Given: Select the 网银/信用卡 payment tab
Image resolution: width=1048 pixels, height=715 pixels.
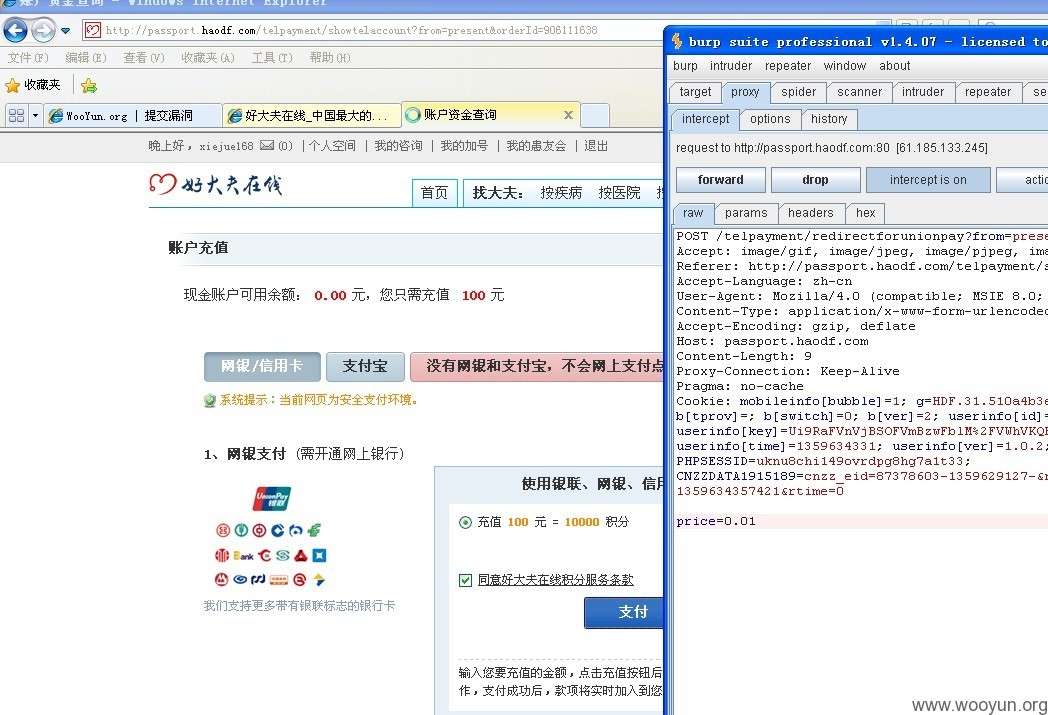Looking at the screenshot, I should click(x=262, y=366).
